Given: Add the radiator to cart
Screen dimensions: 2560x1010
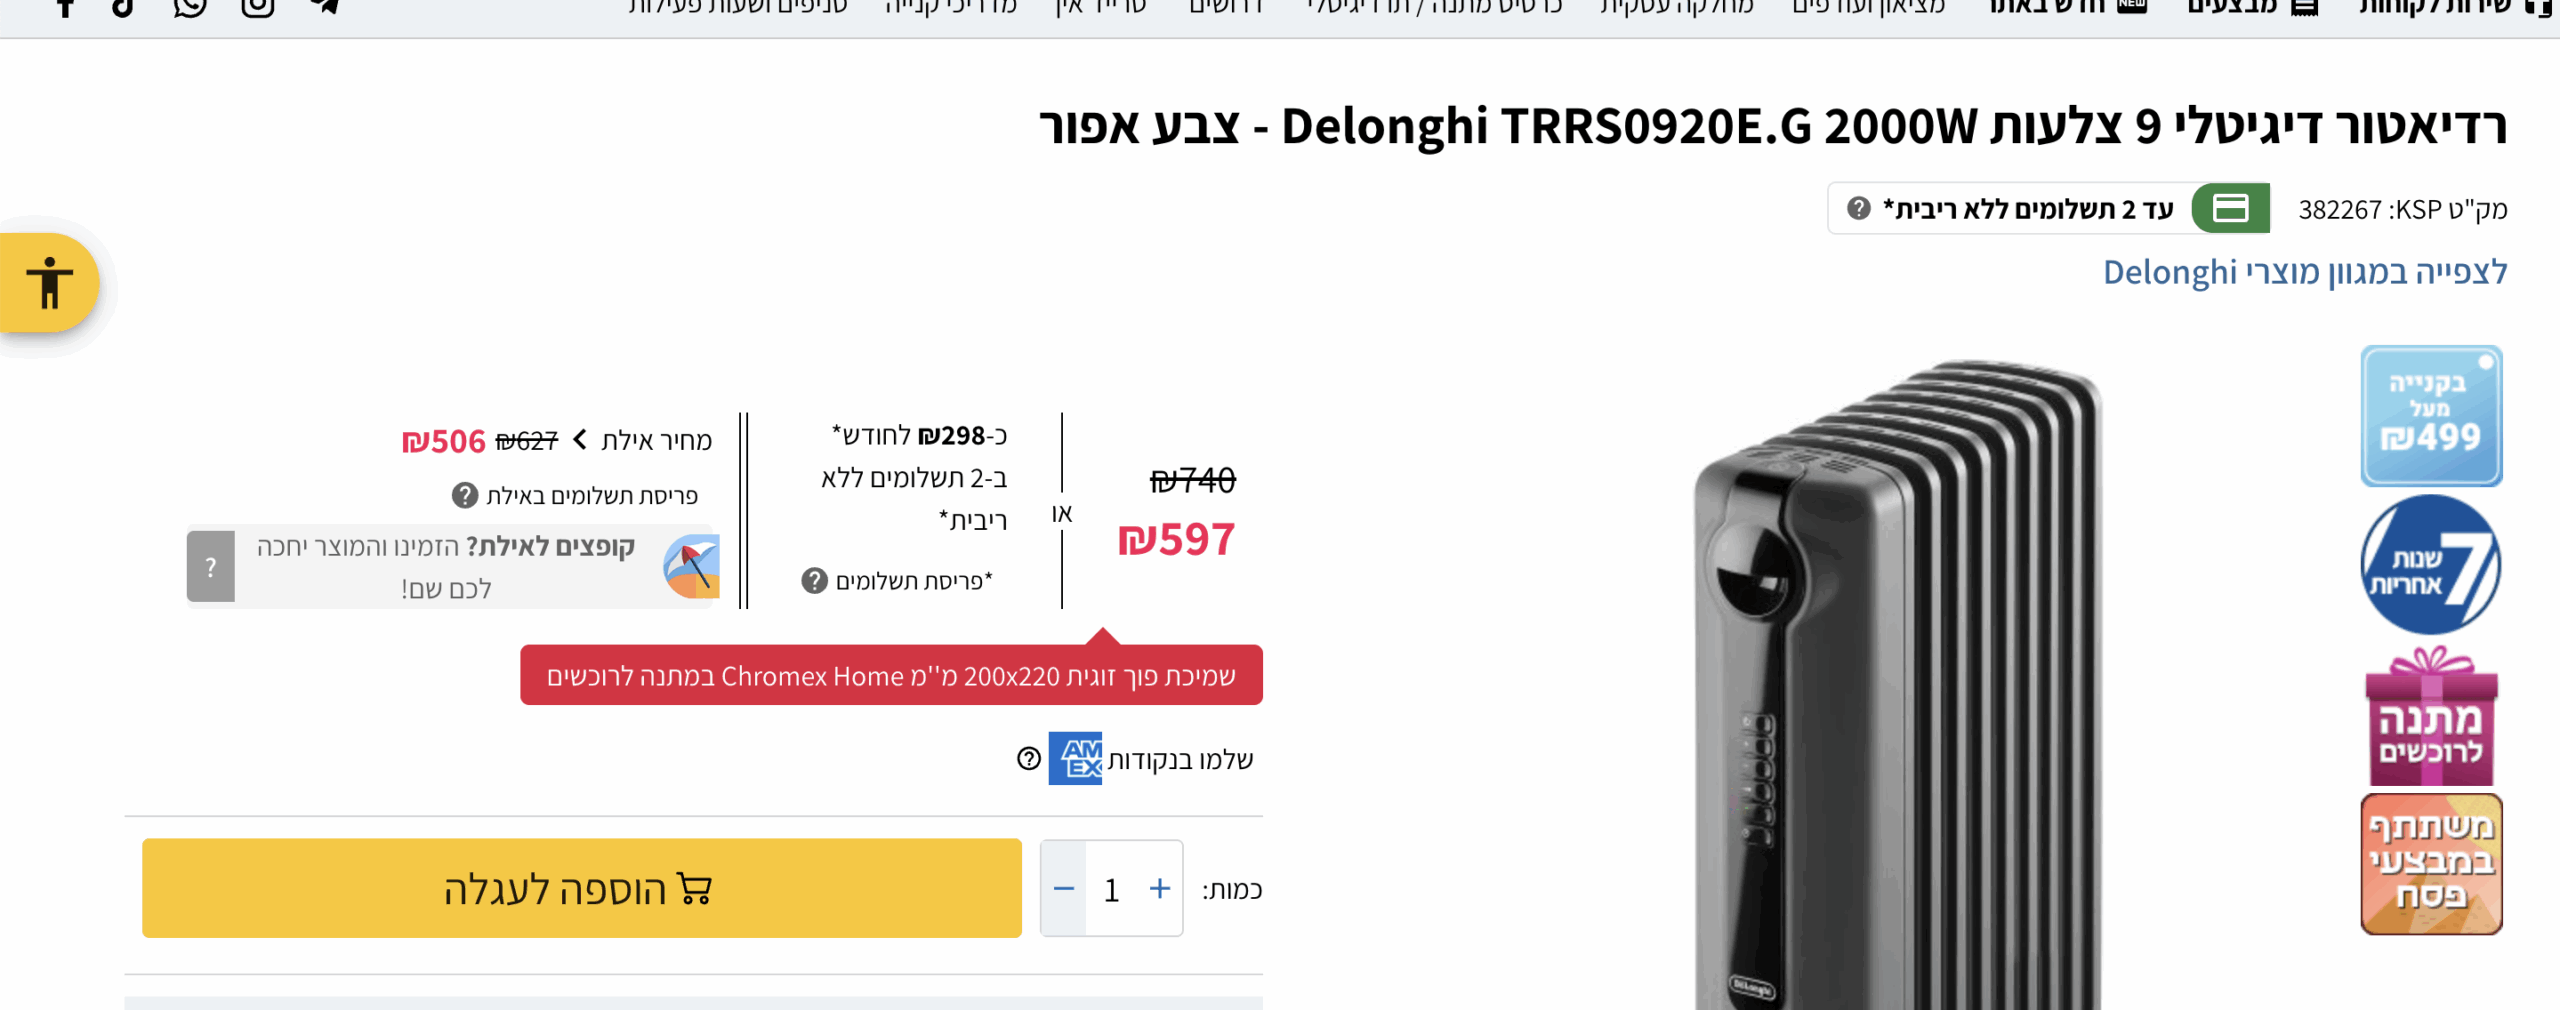Looking at the screenshot, I should (x=582, y=888).
